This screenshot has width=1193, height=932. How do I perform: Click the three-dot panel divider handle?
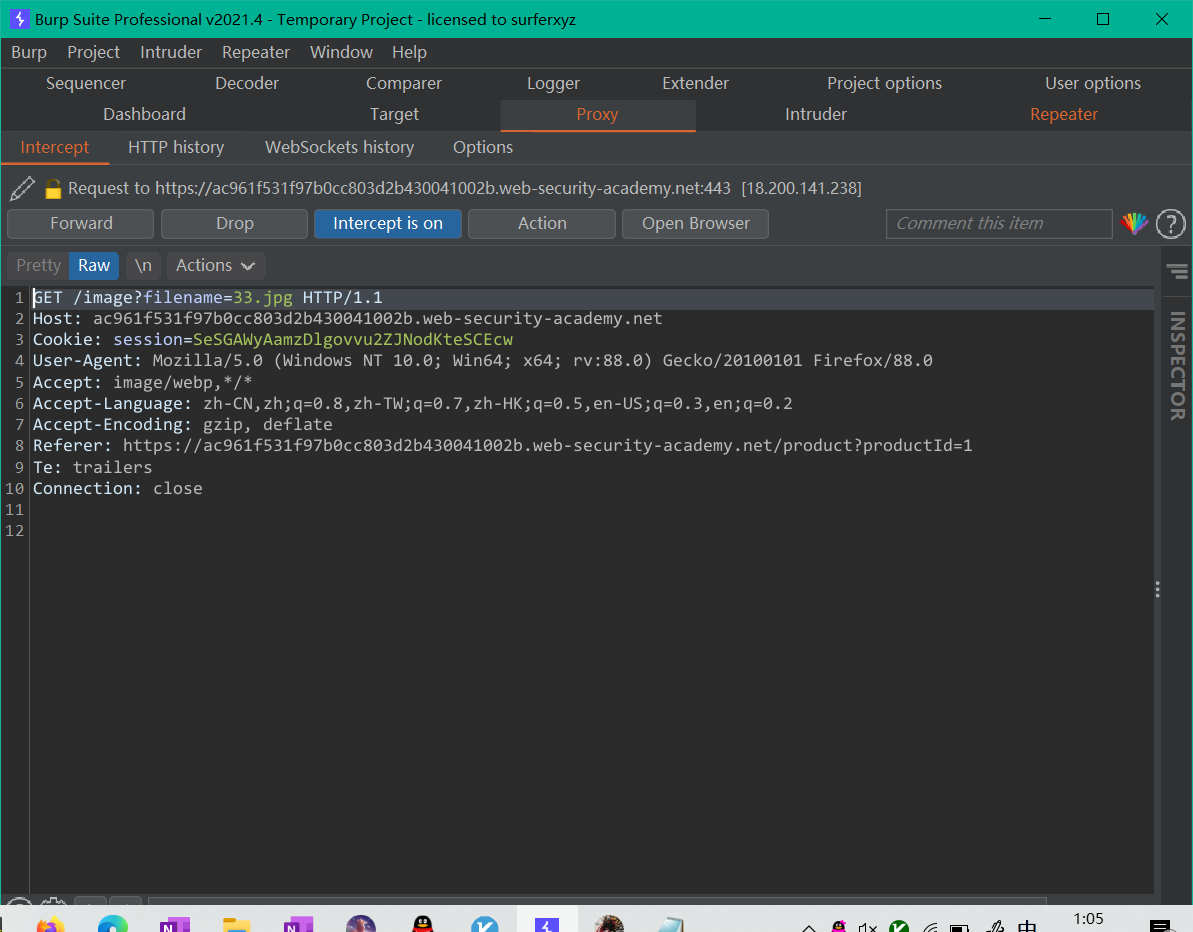click(x=1157, y=589)
